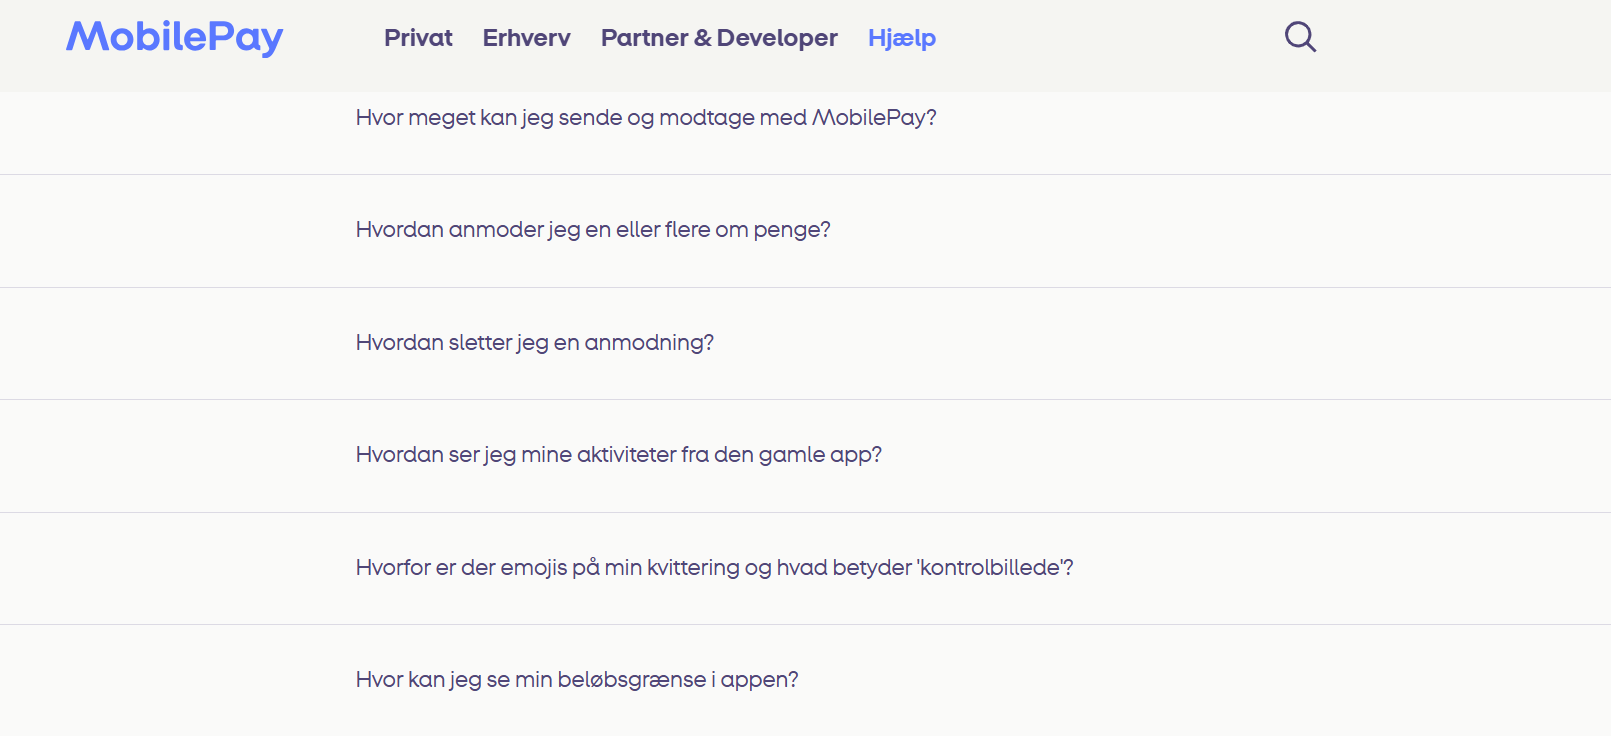1611x736 pixels.
Task: Open 'Hvor kan jeg se min beløbsgrænse' question
Action: pyautogui.click(x=577, y=680)
